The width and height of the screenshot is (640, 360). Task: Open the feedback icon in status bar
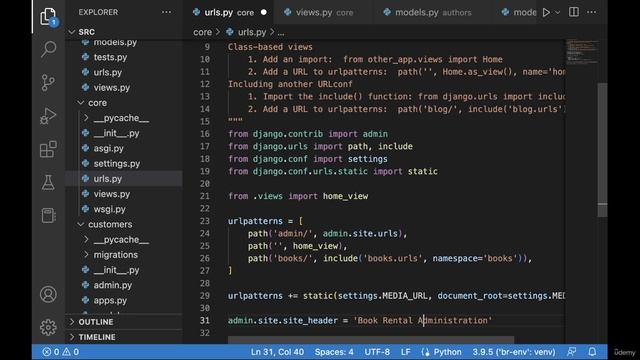[x=572, y=352]
